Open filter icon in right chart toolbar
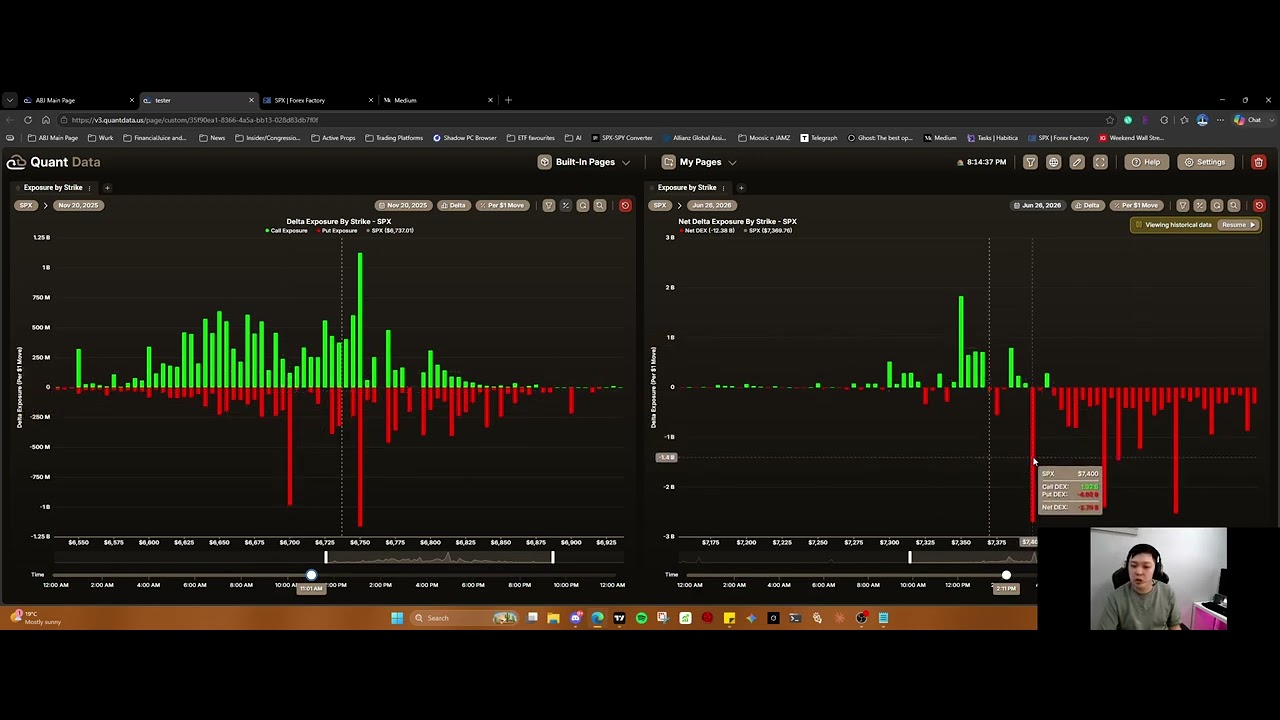The width and height of the screenshot is (1280, 720). click(1182, 205)
